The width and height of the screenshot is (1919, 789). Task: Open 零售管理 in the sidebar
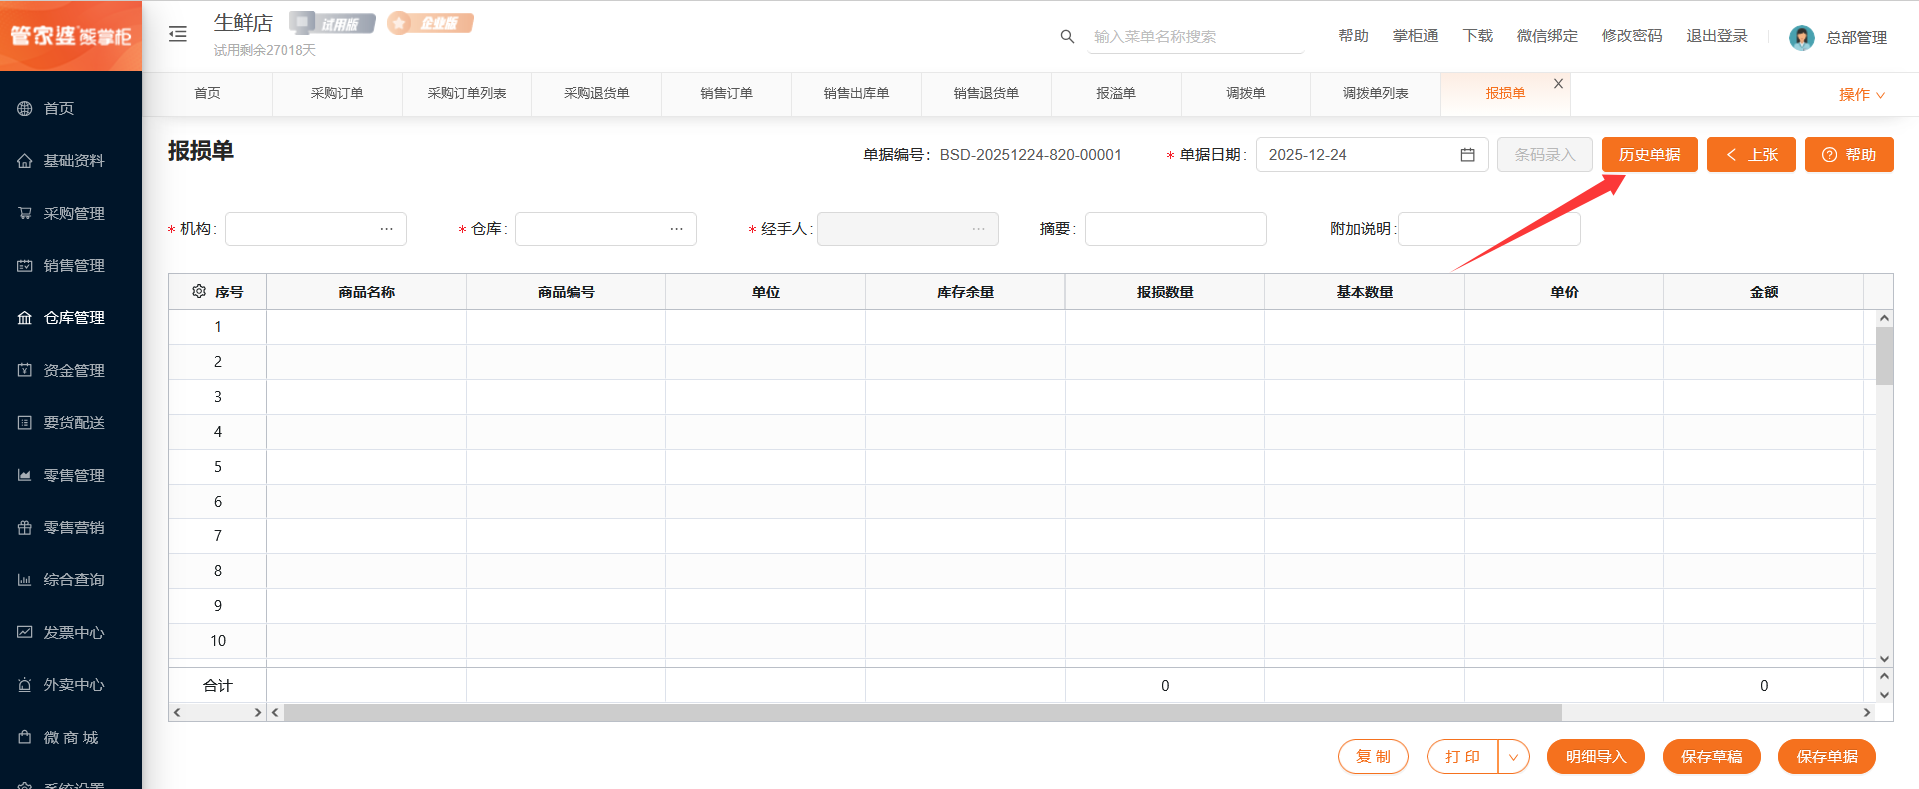73,476
